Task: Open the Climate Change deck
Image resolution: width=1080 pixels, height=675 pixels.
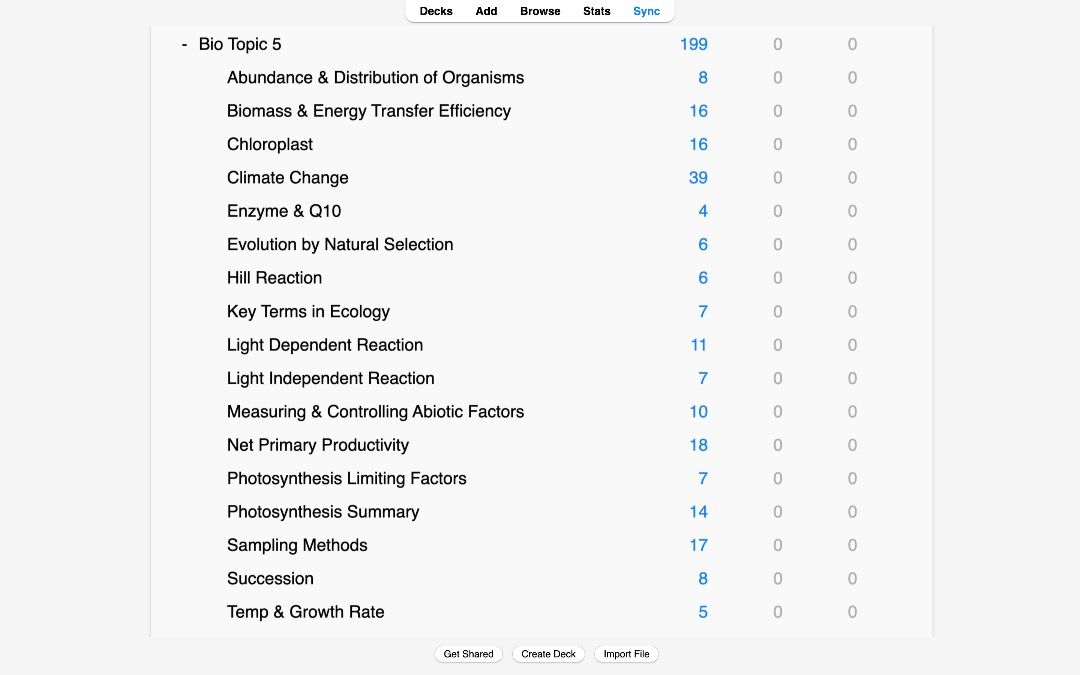Action: (287, 177)
